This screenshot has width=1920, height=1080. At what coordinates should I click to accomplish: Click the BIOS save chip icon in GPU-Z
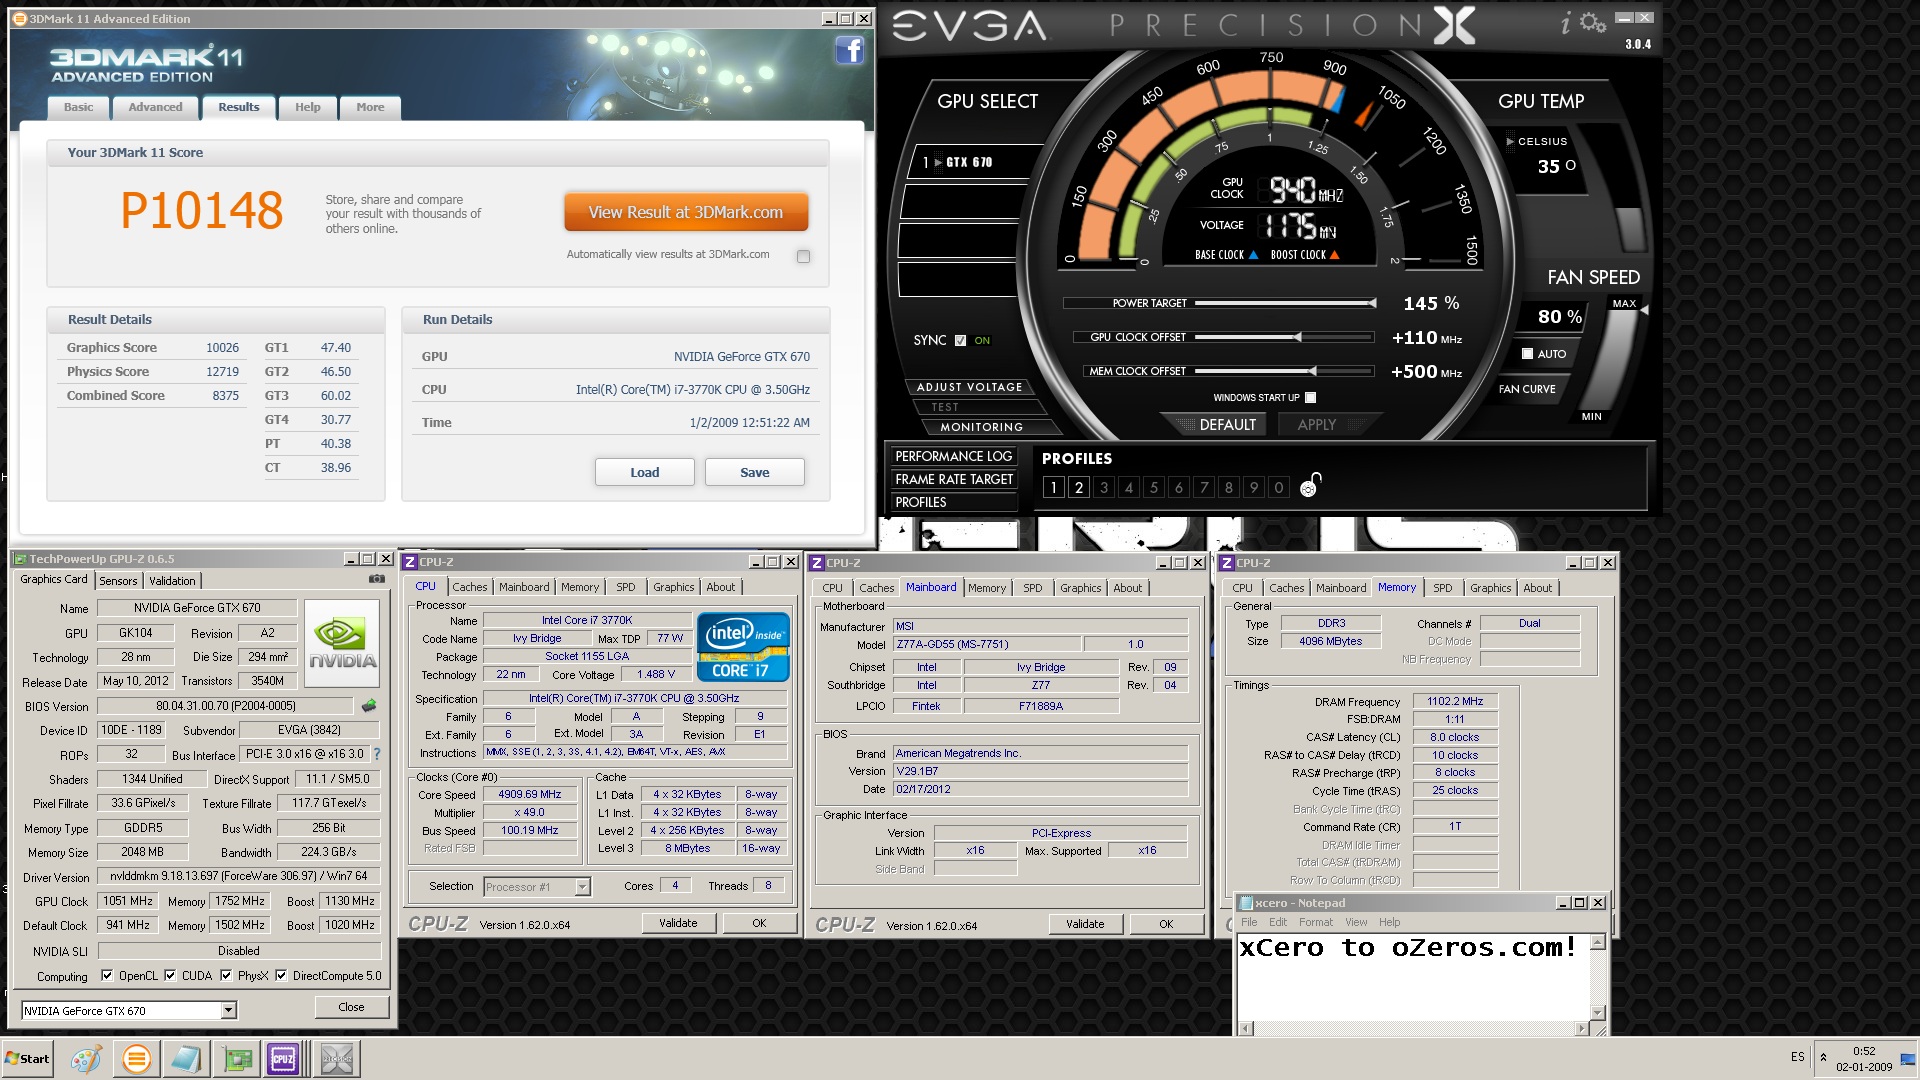pos(369,706)
